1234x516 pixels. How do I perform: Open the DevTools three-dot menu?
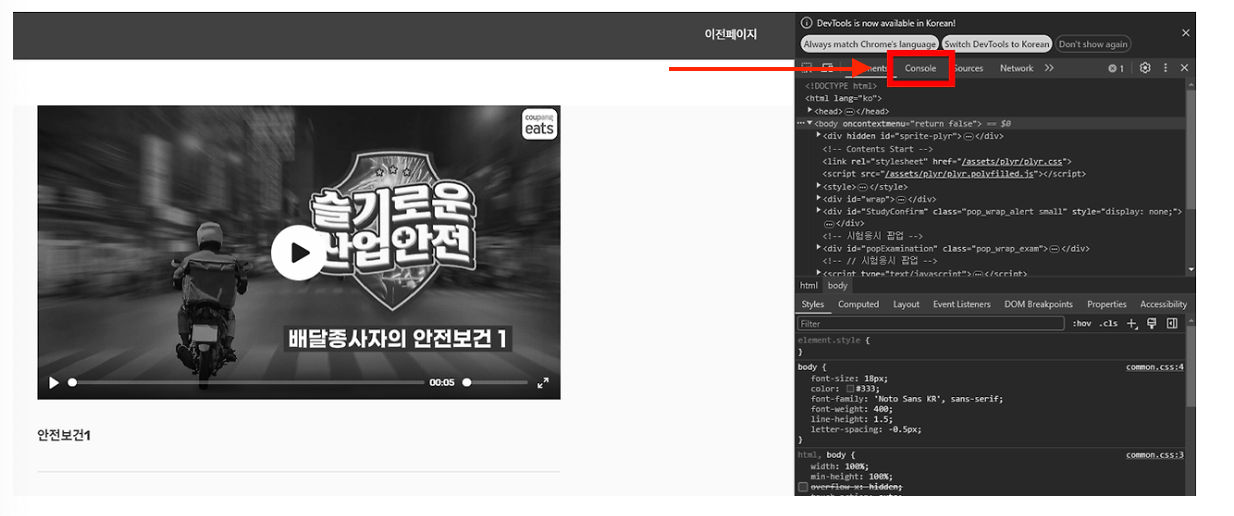click(x=1165, y=68)
